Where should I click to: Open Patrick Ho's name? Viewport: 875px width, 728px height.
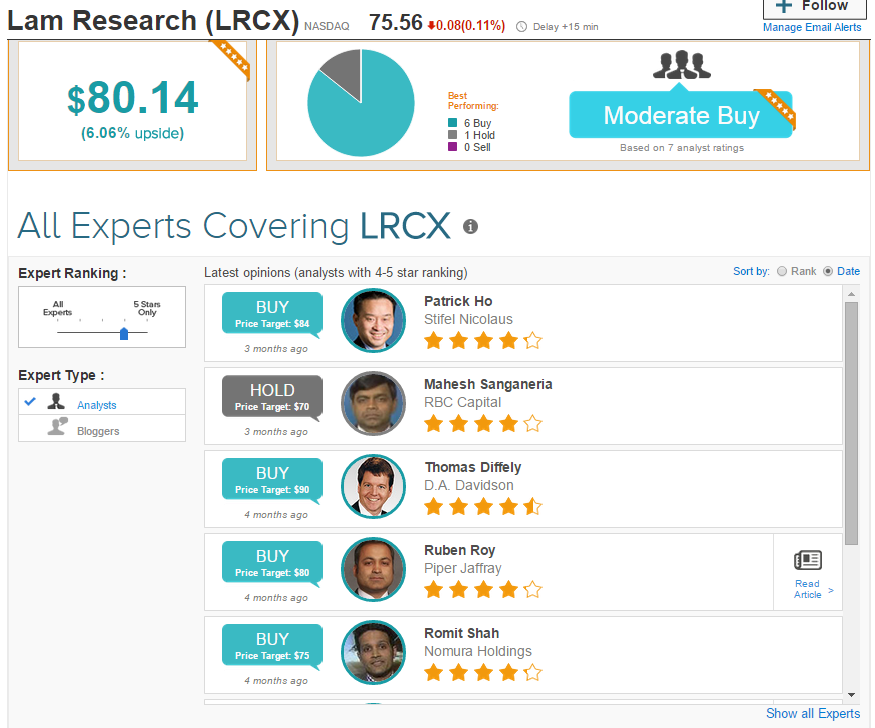click(458, 301)
